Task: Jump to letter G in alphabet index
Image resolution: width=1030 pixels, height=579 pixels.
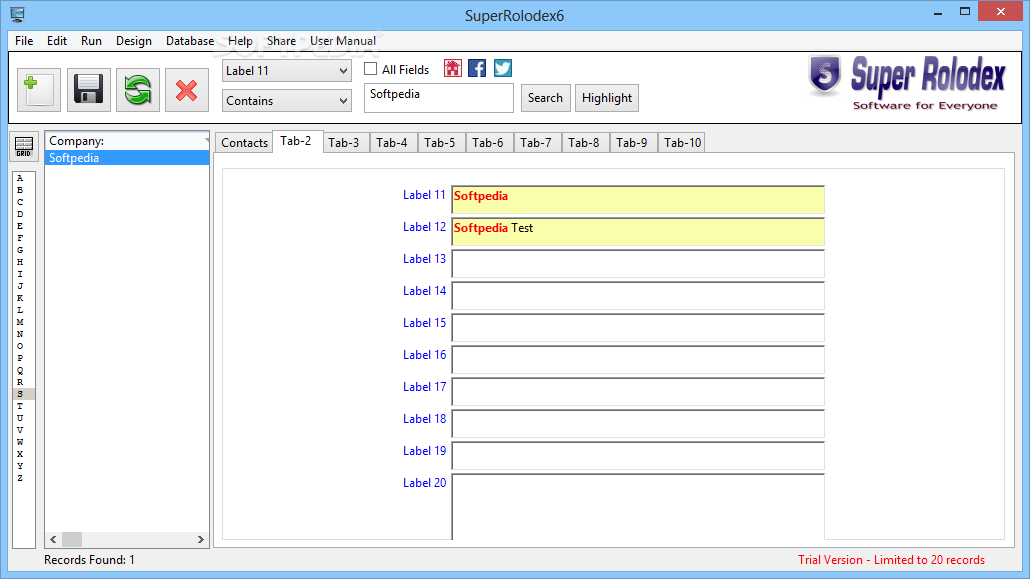Action: click(20, 250)
